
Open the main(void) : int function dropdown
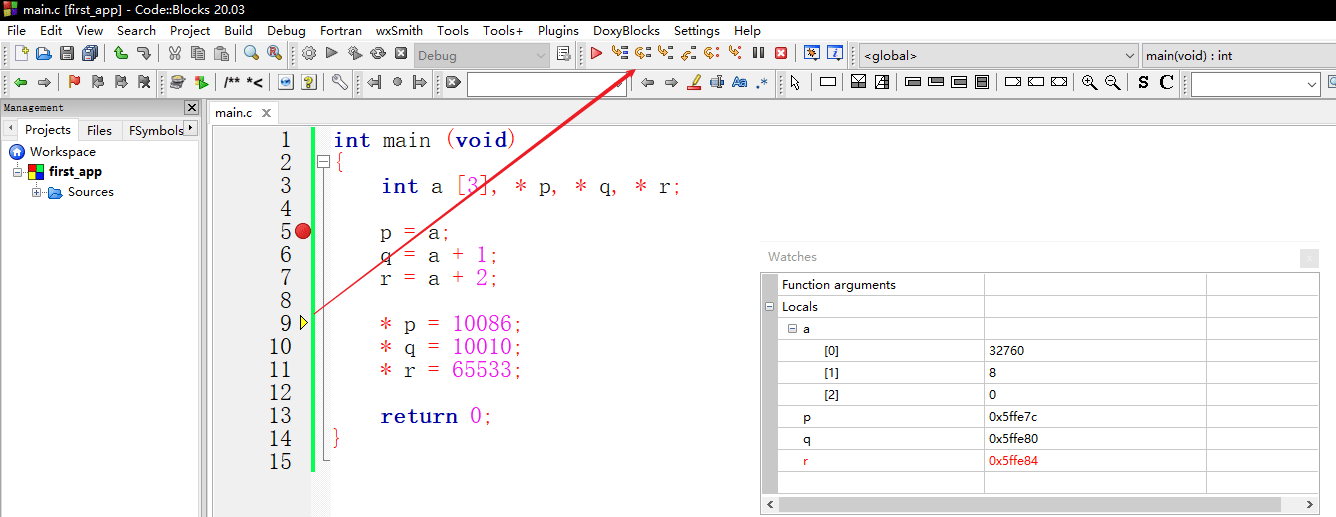click(1238, 56)
